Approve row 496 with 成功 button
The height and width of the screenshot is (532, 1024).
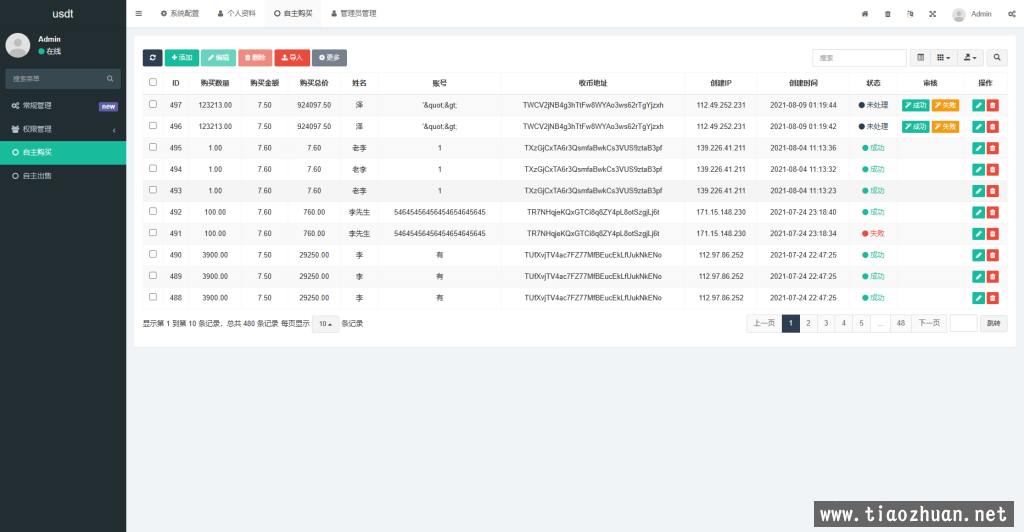pos(916,127)
